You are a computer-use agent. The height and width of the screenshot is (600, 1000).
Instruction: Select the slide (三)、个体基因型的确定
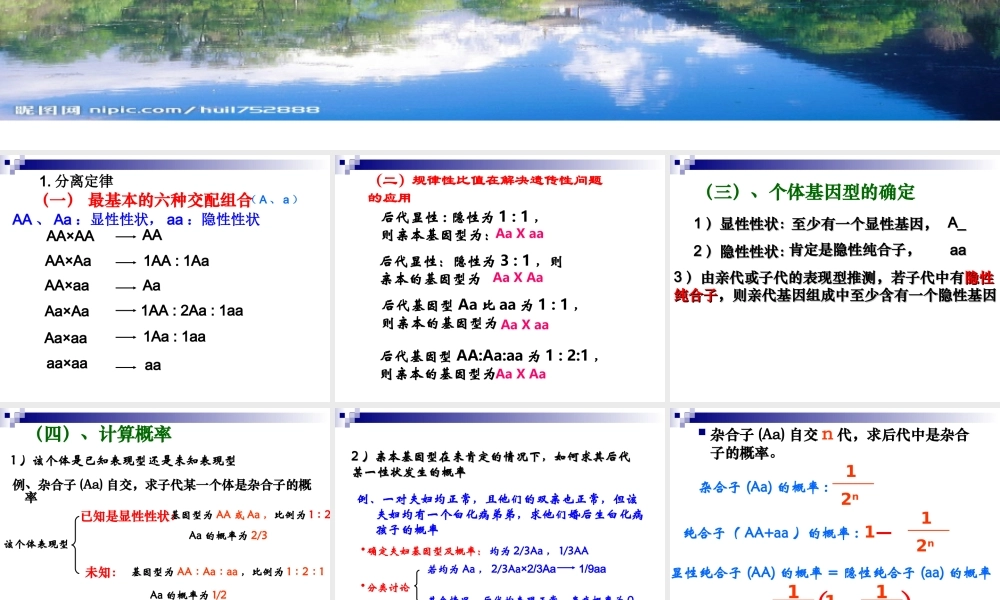click(x=835, y=278)
